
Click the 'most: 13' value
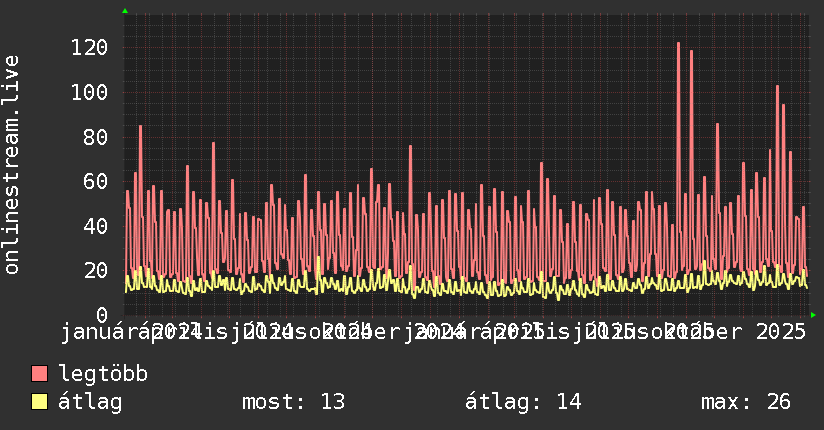tap(293, 402)
